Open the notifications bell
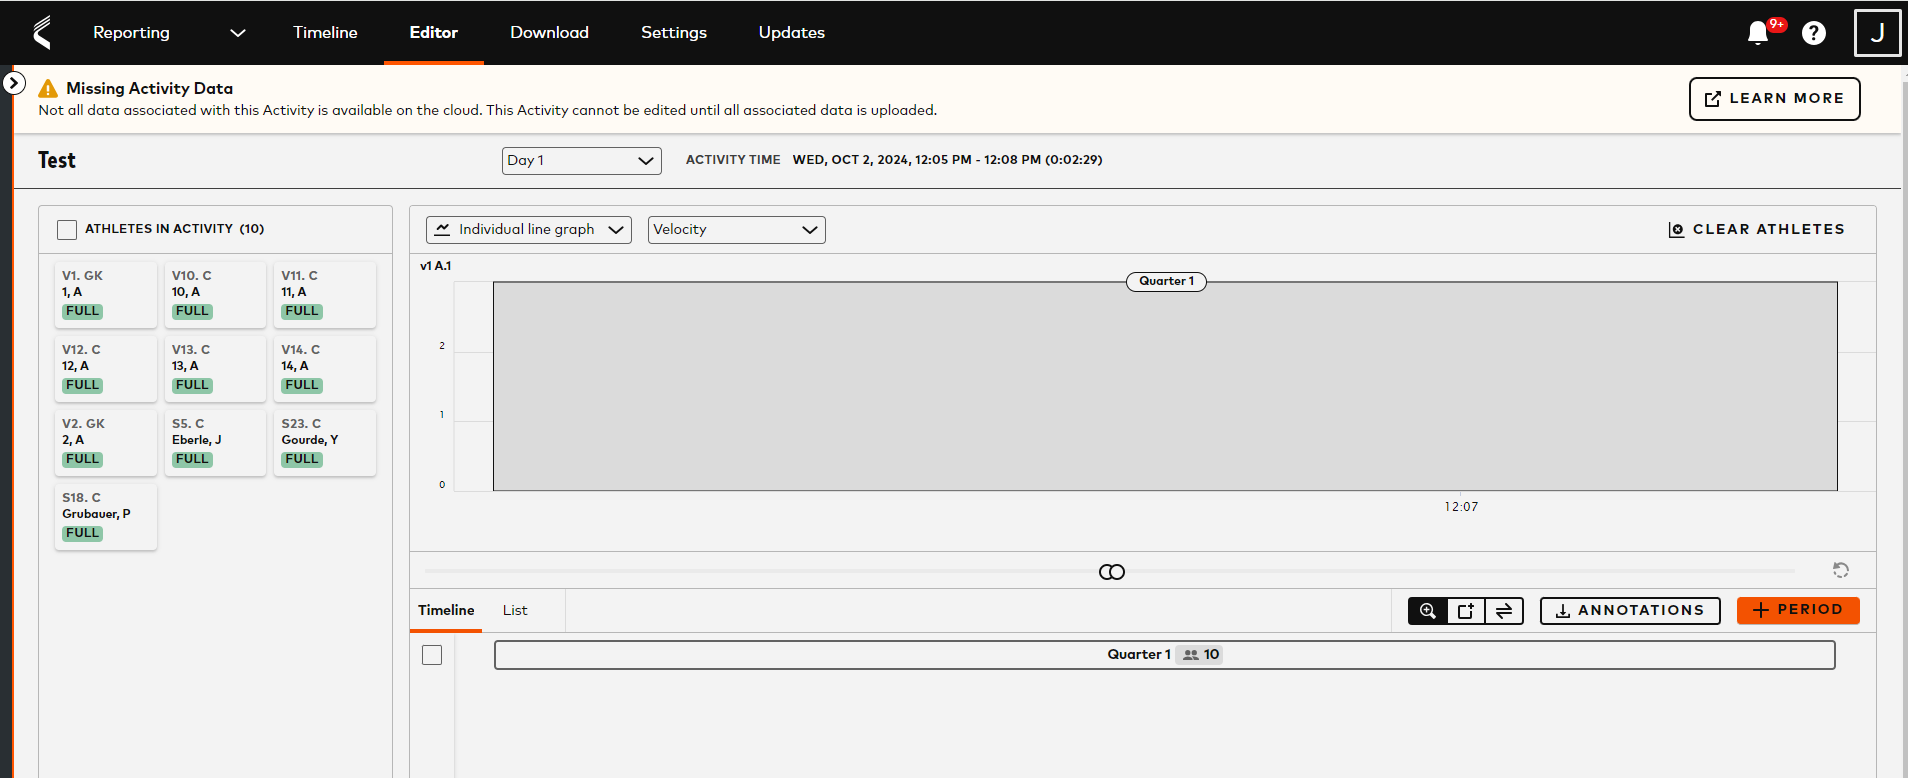This screenshot has width=1908, height=778. click(1758, 33)
